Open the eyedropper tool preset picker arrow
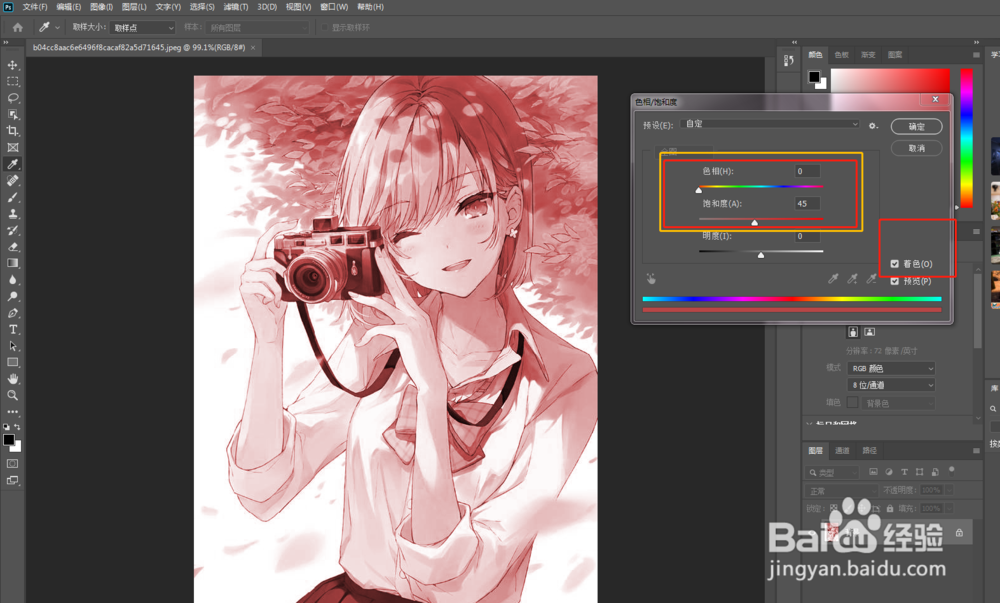The width and height of the screenshot is (1000, 603). point(57,27)
